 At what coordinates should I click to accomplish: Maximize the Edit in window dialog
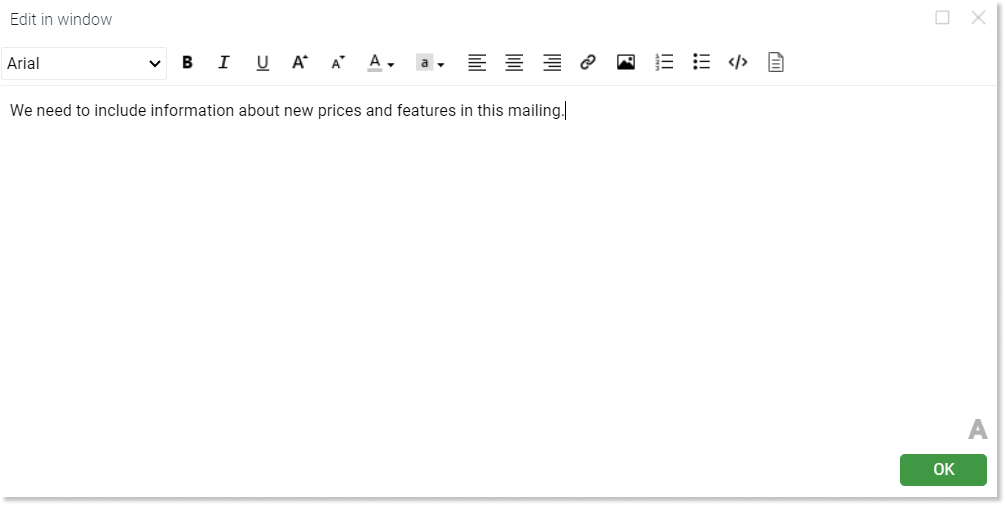click(942, 17)
